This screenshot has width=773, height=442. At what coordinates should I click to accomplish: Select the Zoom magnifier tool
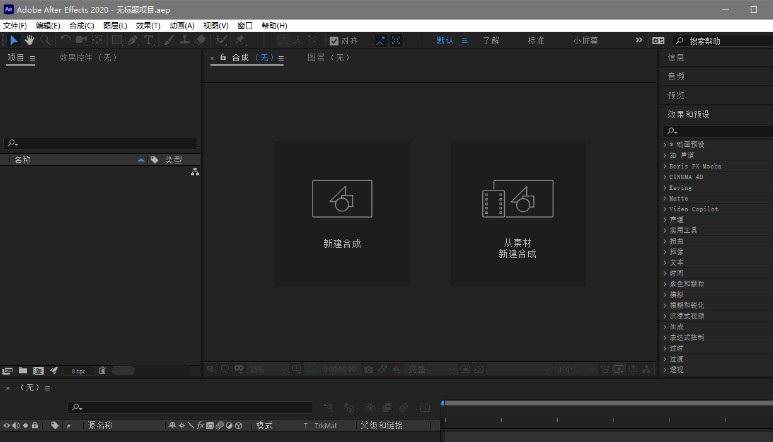46,41
